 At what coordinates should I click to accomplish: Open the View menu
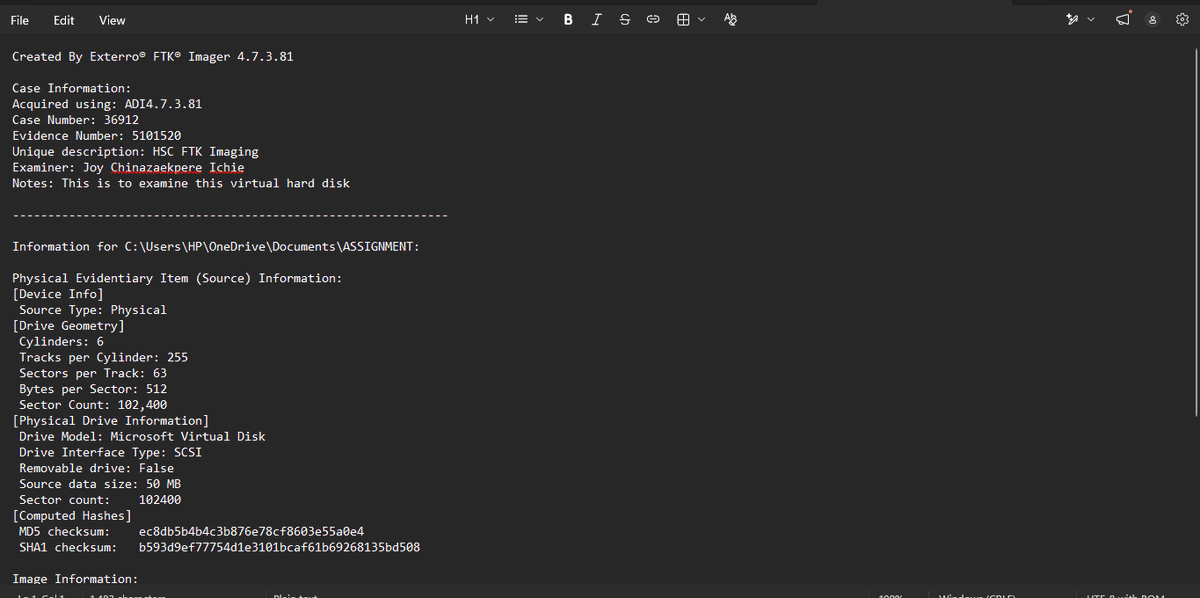(x=112, y=20)
